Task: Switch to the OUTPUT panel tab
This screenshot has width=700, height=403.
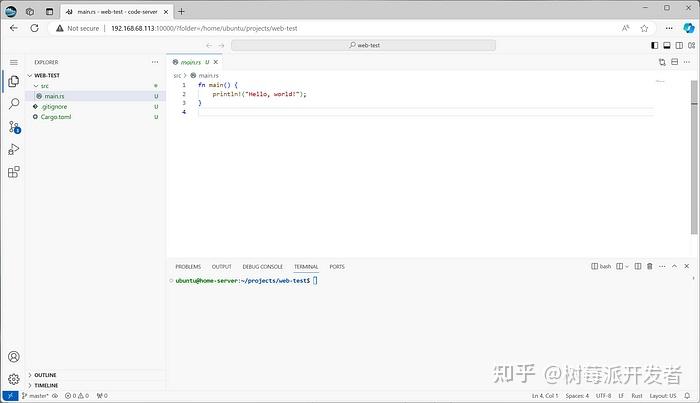Action: (221, 266)
